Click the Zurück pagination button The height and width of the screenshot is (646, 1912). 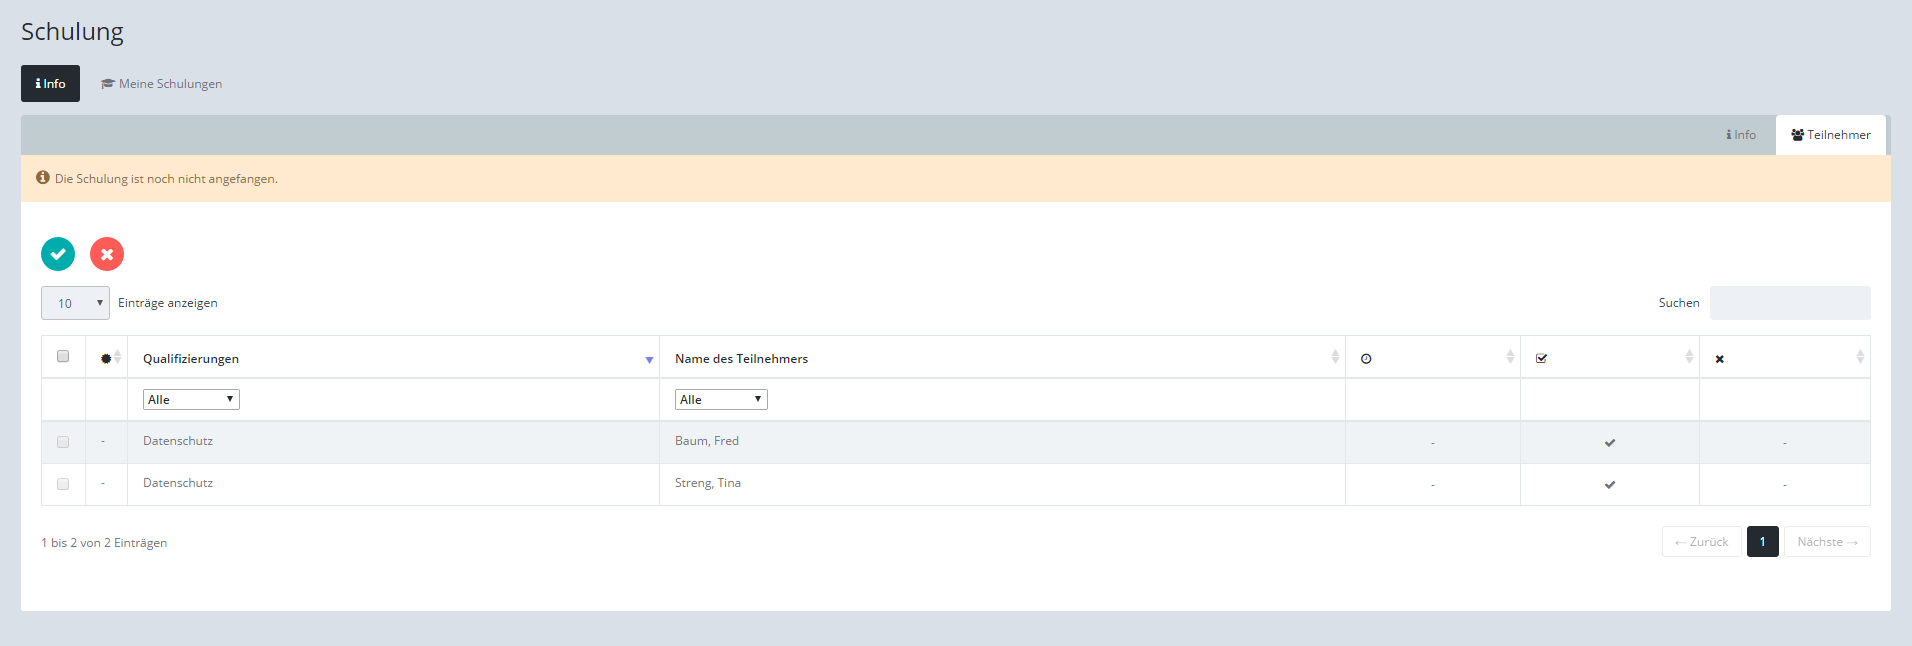tap(1701, 542)
